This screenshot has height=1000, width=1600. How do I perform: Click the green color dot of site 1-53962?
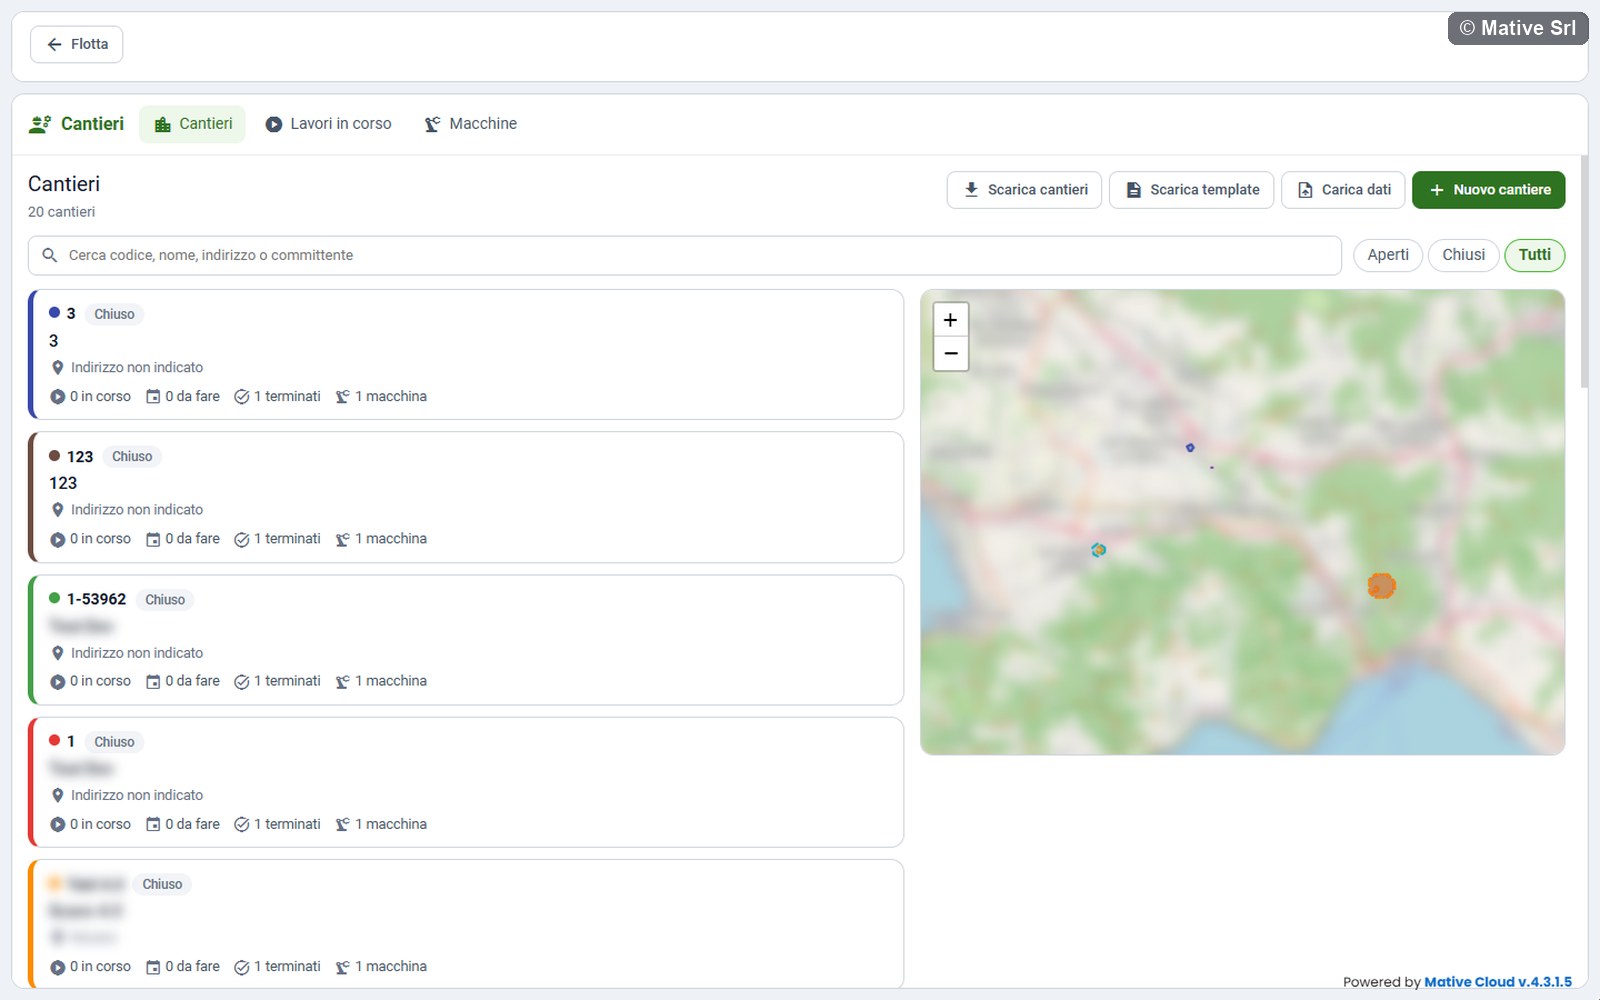[55, 598]
